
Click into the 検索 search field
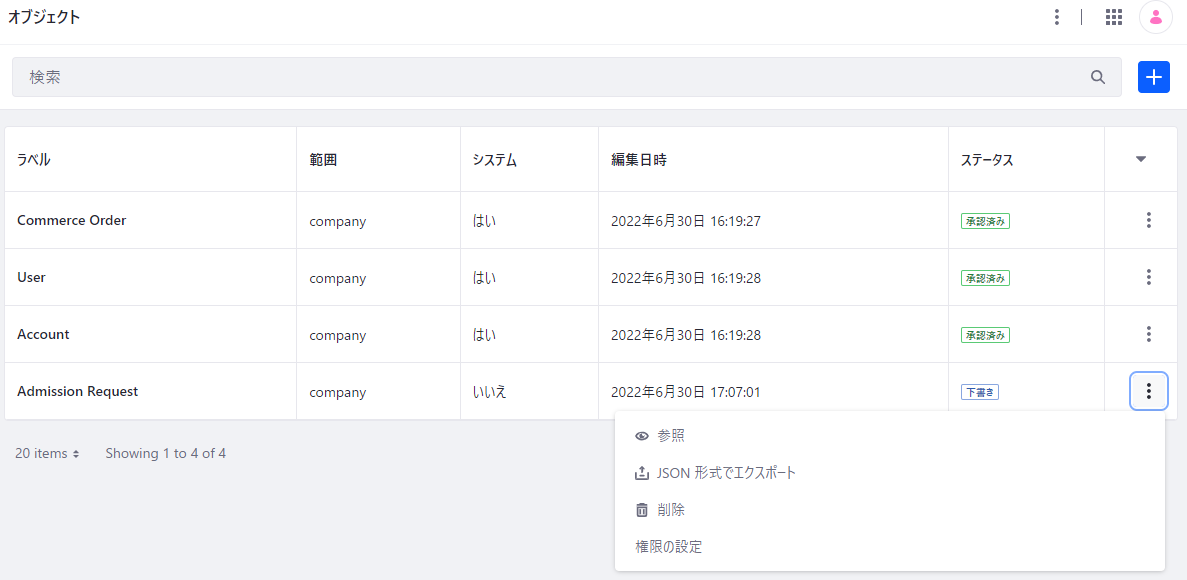(x=550, y=77)
